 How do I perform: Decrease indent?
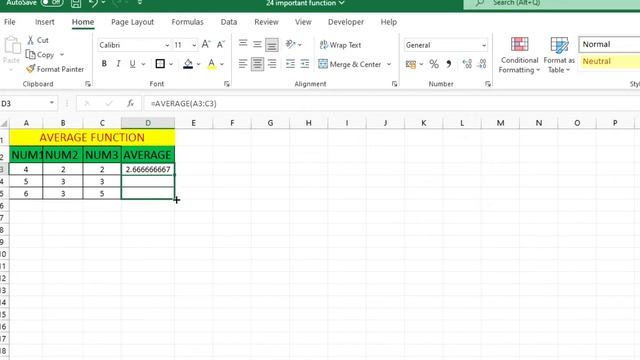point(290,64)
